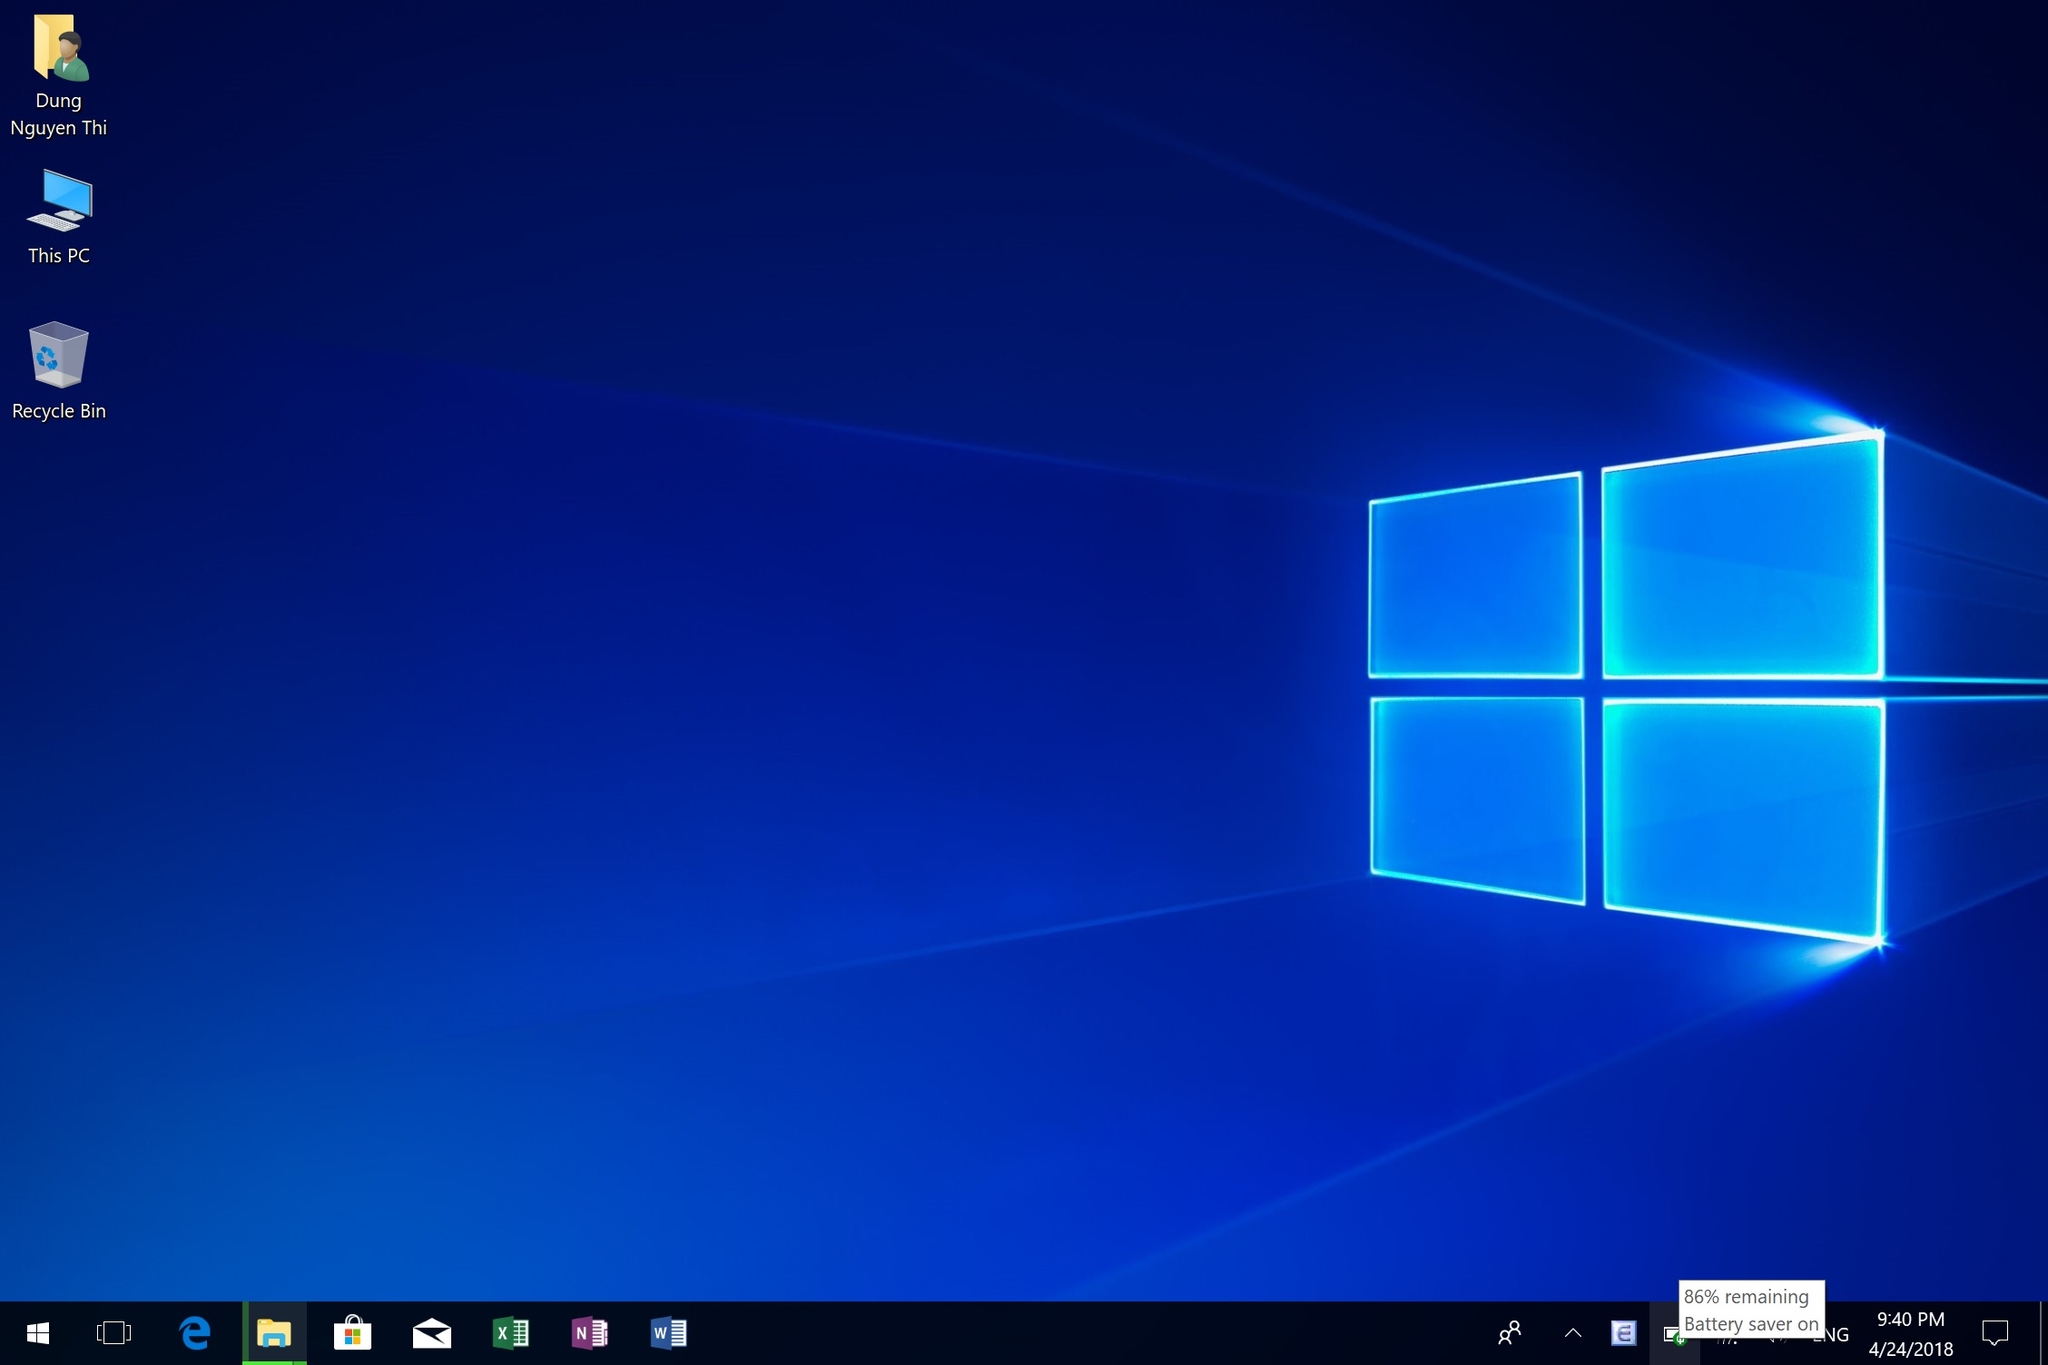
Task: Open the Microsoft Store app
Action: click(352, 1333)
